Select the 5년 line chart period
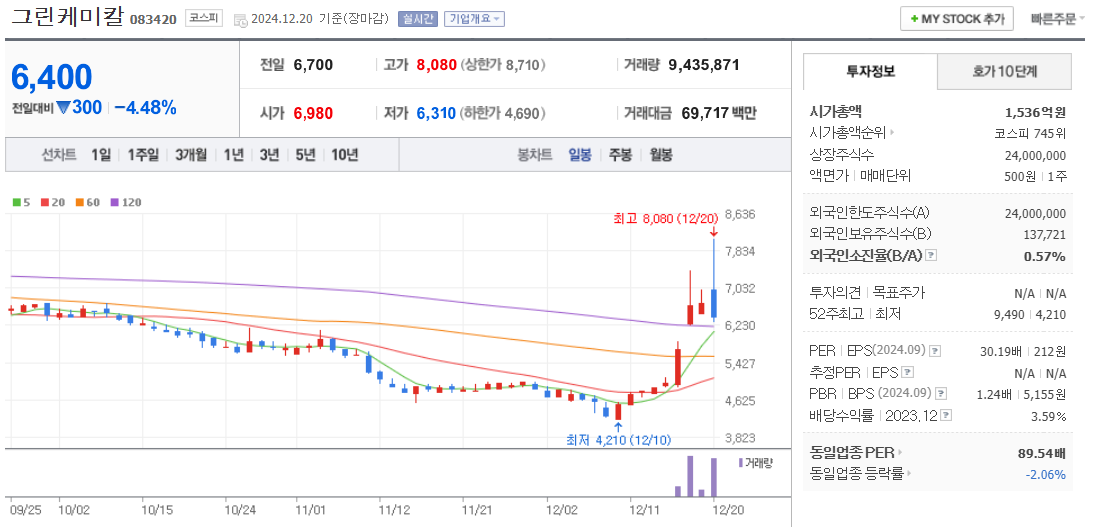This screenshot has width=1101, height=527. tap(305, 155)
